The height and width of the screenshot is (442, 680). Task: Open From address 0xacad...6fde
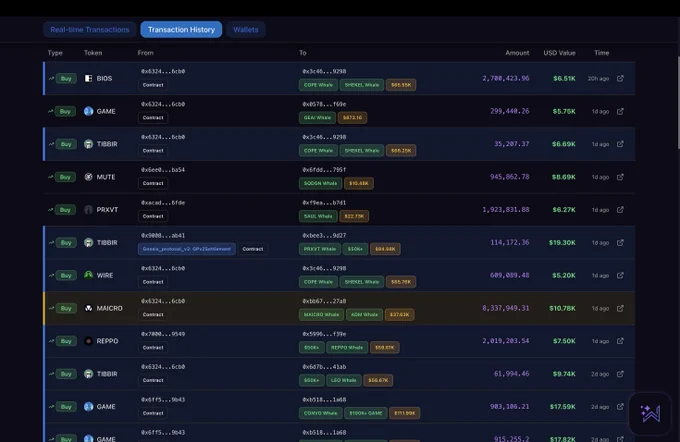(x=163, y=203)
